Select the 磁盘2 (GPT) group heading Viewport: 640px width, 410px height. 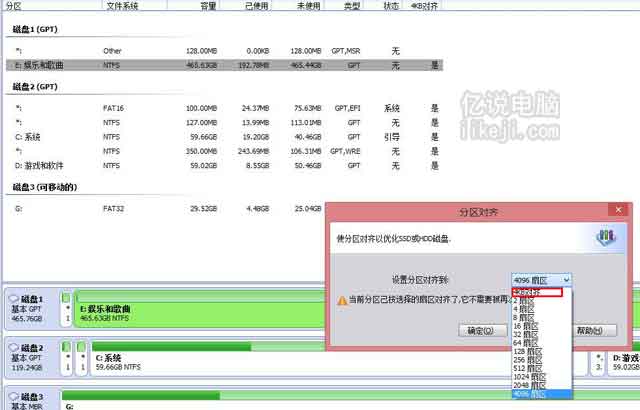tap(35, 86)
